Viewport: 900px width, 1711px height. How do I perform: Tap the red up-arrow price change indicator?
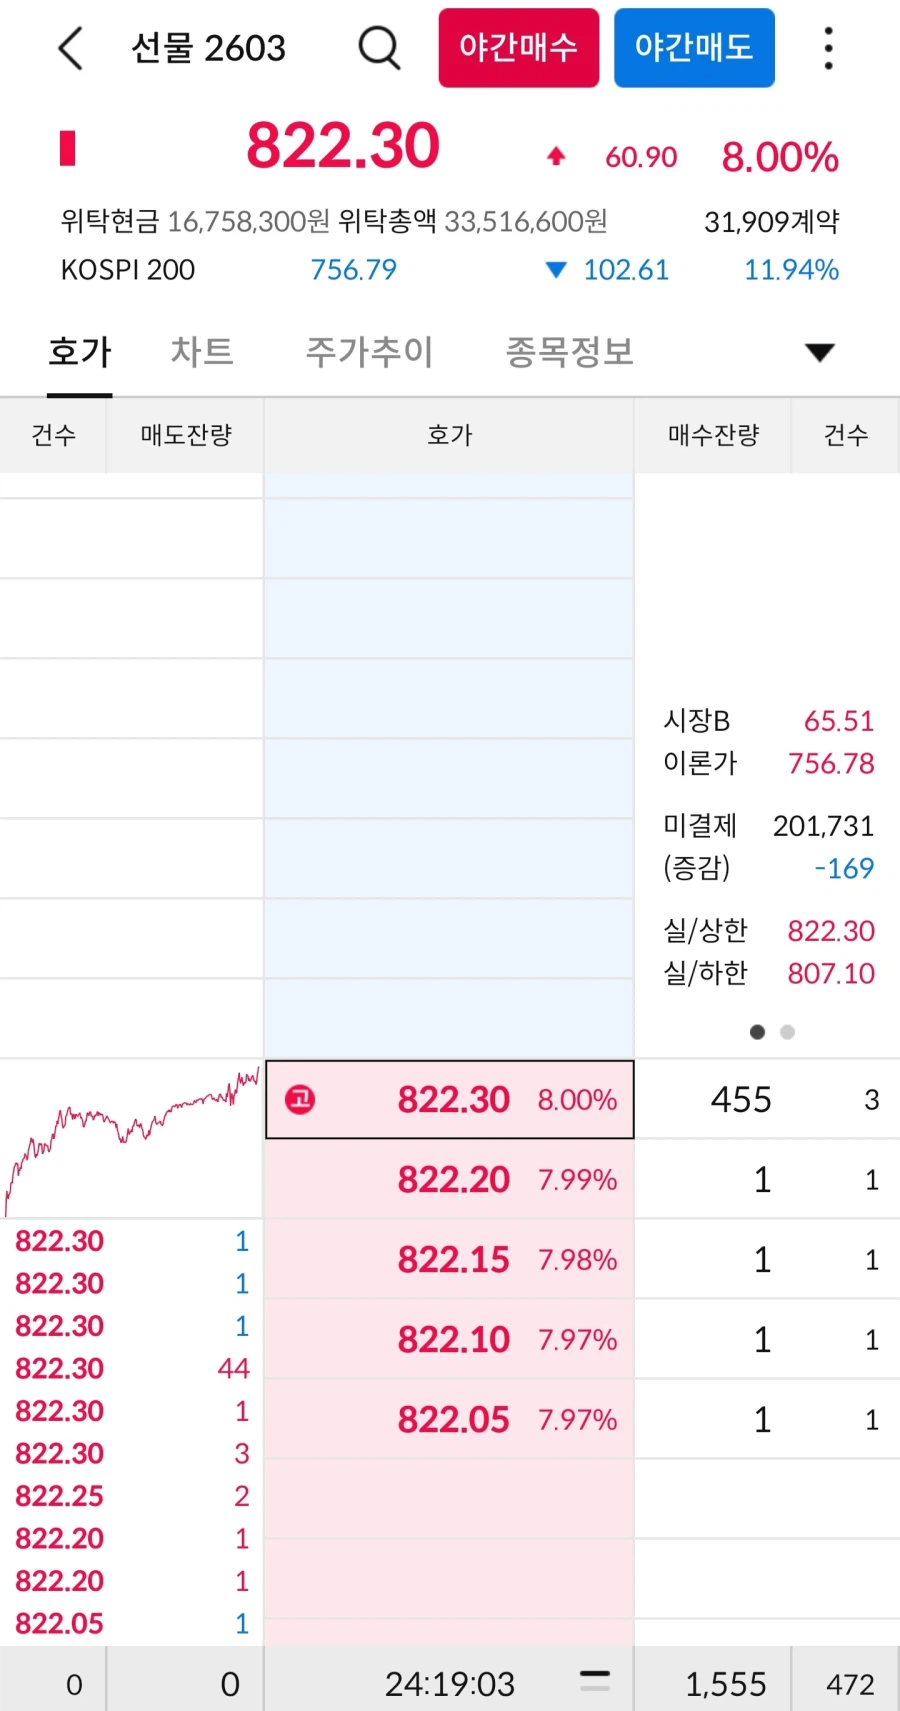click(x=554, y=156)
